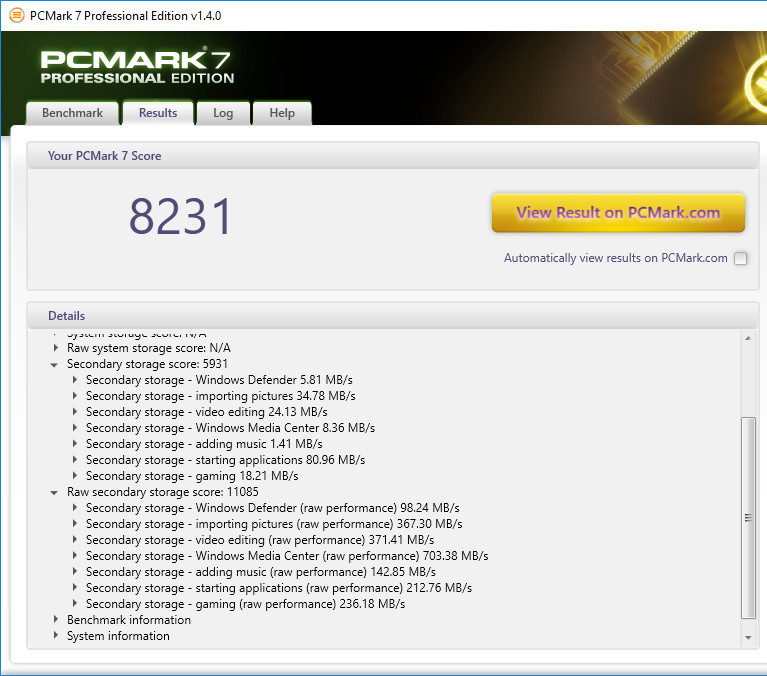Expand adding music 1.41 MB/s row
The image size is (767, 676).
click(75, 444)
